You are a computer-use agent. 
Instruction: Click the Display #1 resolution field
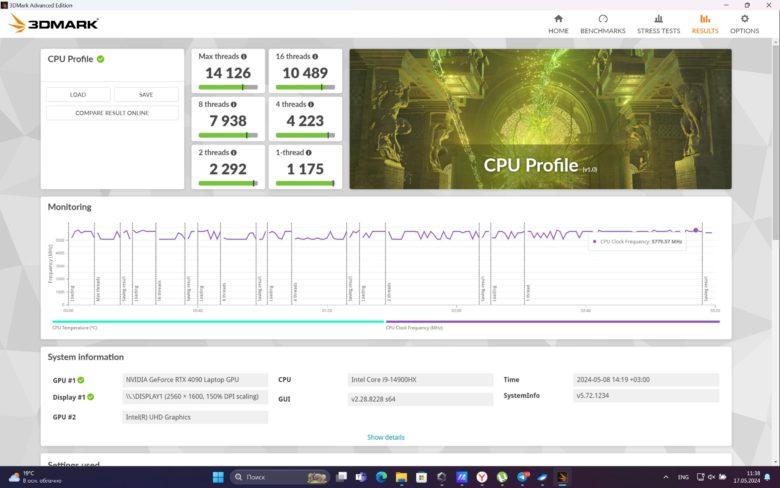click(195, 396)
